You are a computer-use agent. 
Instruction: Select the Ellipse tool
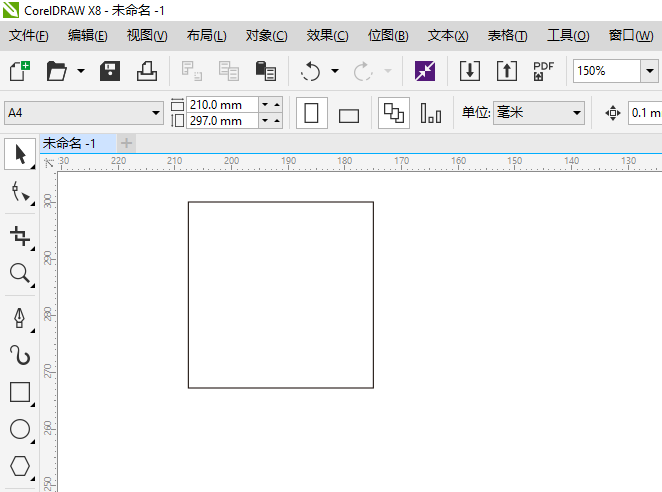coord(20,429)
